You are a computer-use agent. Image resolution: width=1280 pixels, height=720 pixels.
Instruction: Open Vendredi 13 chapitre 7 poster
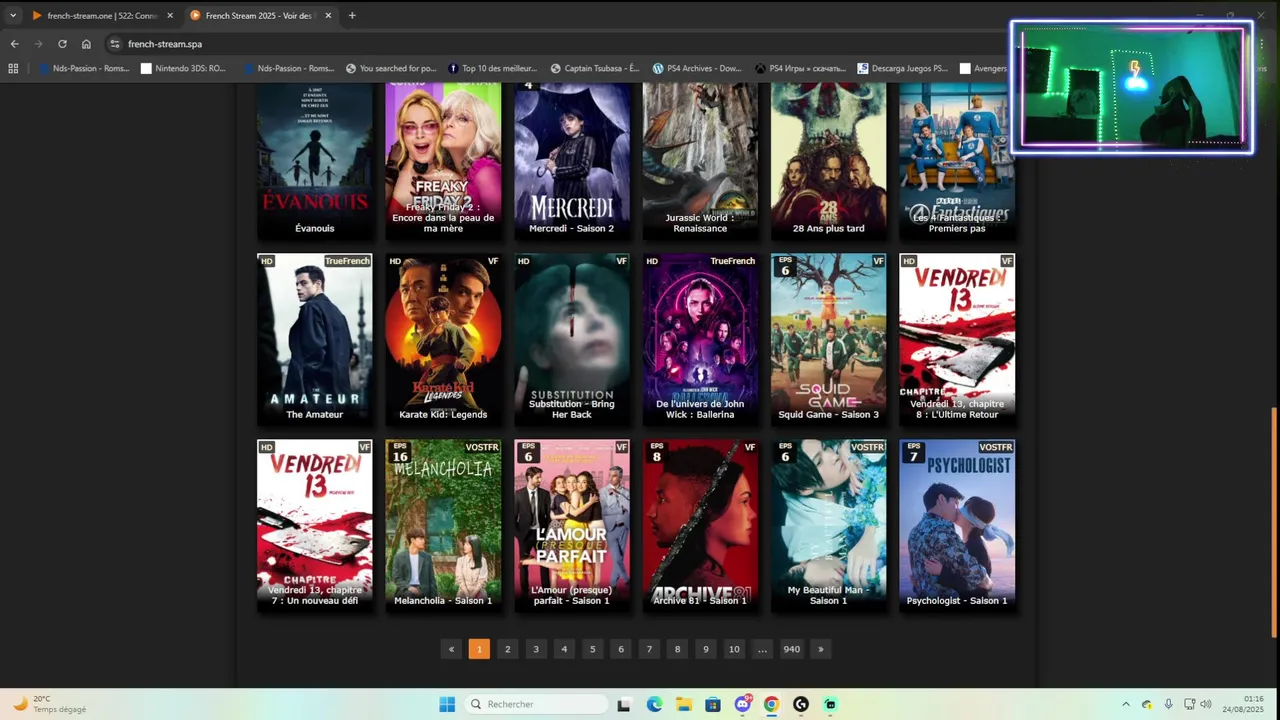pos(315,525)
